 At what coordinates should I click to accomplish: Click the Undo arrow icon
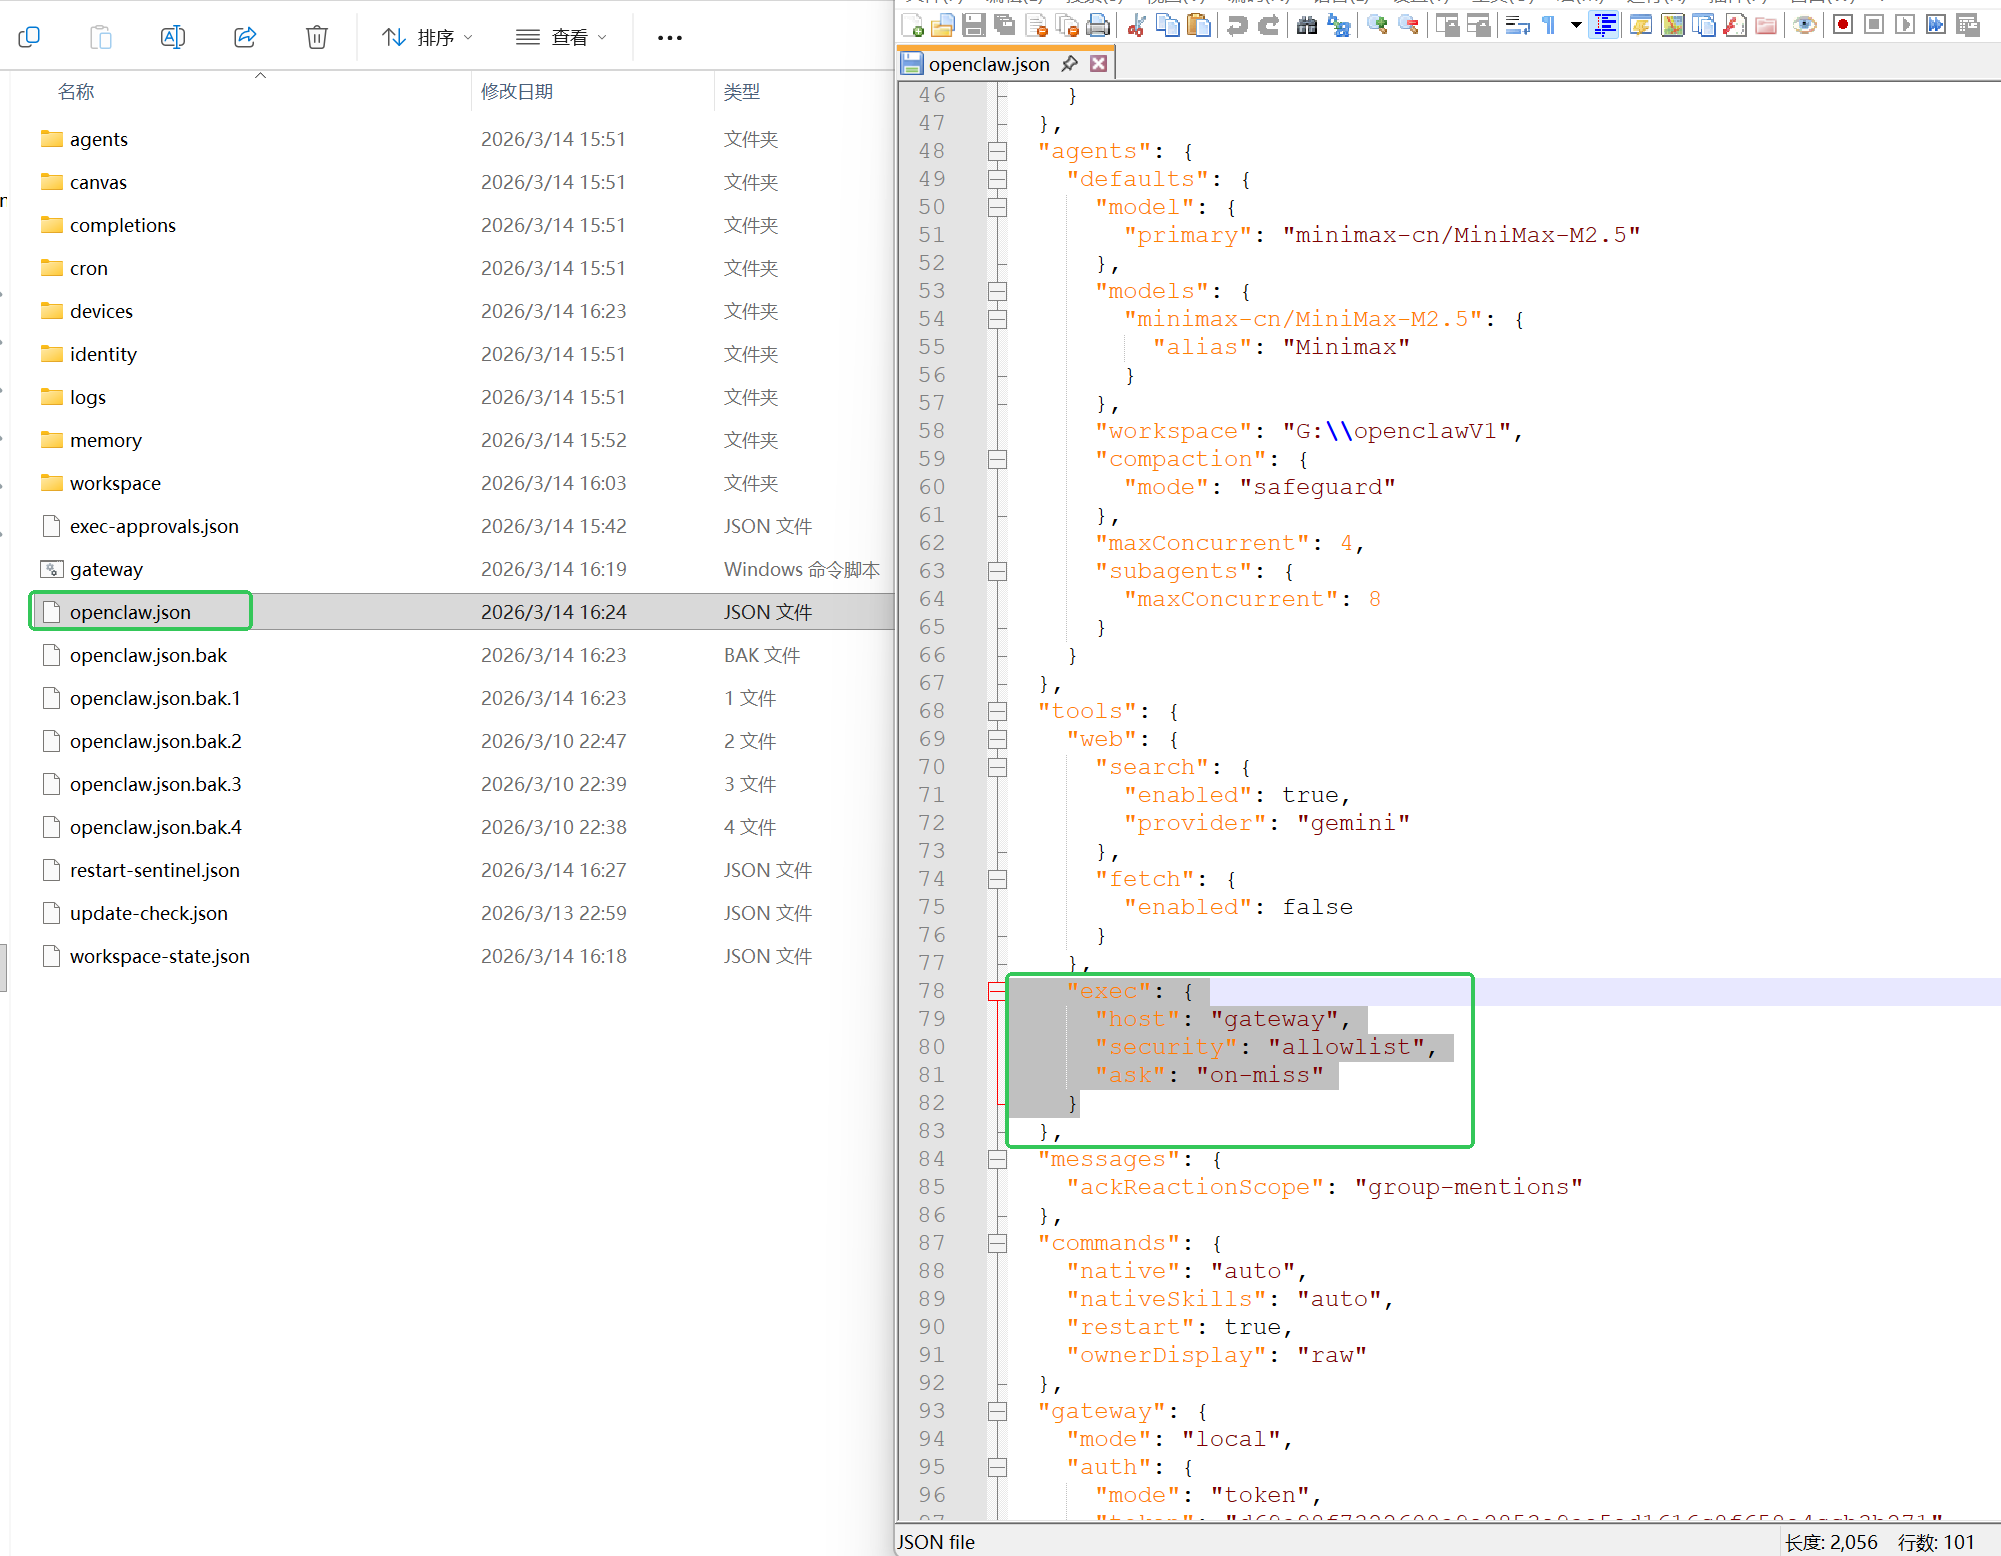point(1237,25)
